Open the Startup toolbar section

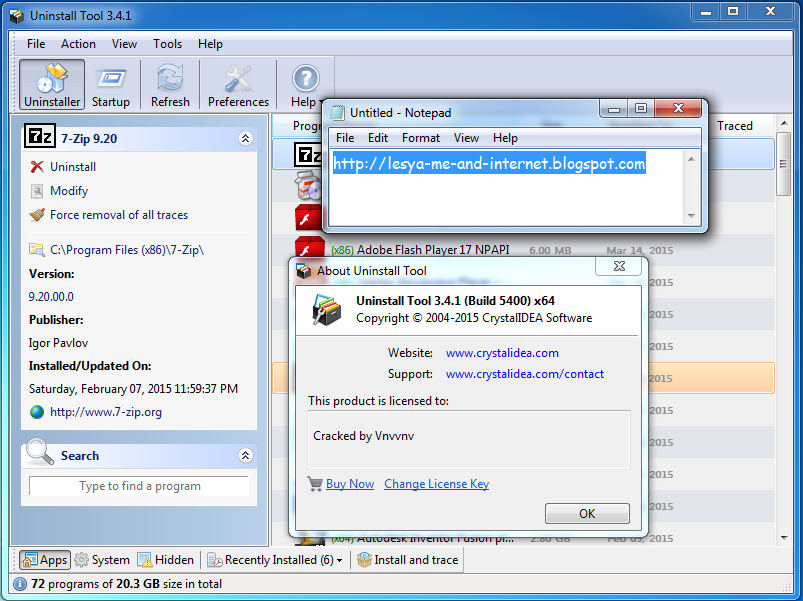pyautogui.click(x=111, y=84)
